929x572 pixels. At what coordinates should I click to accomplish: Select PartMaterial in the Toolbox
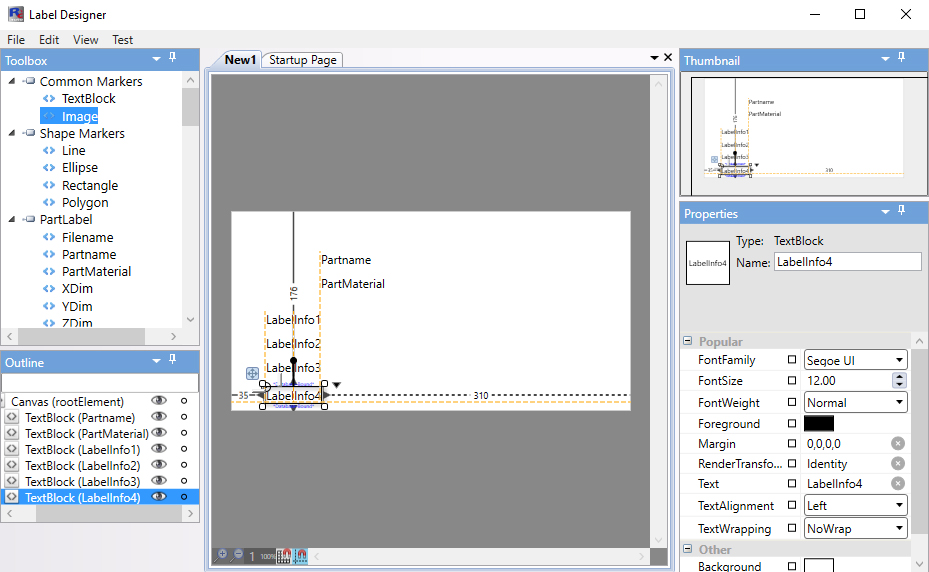click(97, 271)
